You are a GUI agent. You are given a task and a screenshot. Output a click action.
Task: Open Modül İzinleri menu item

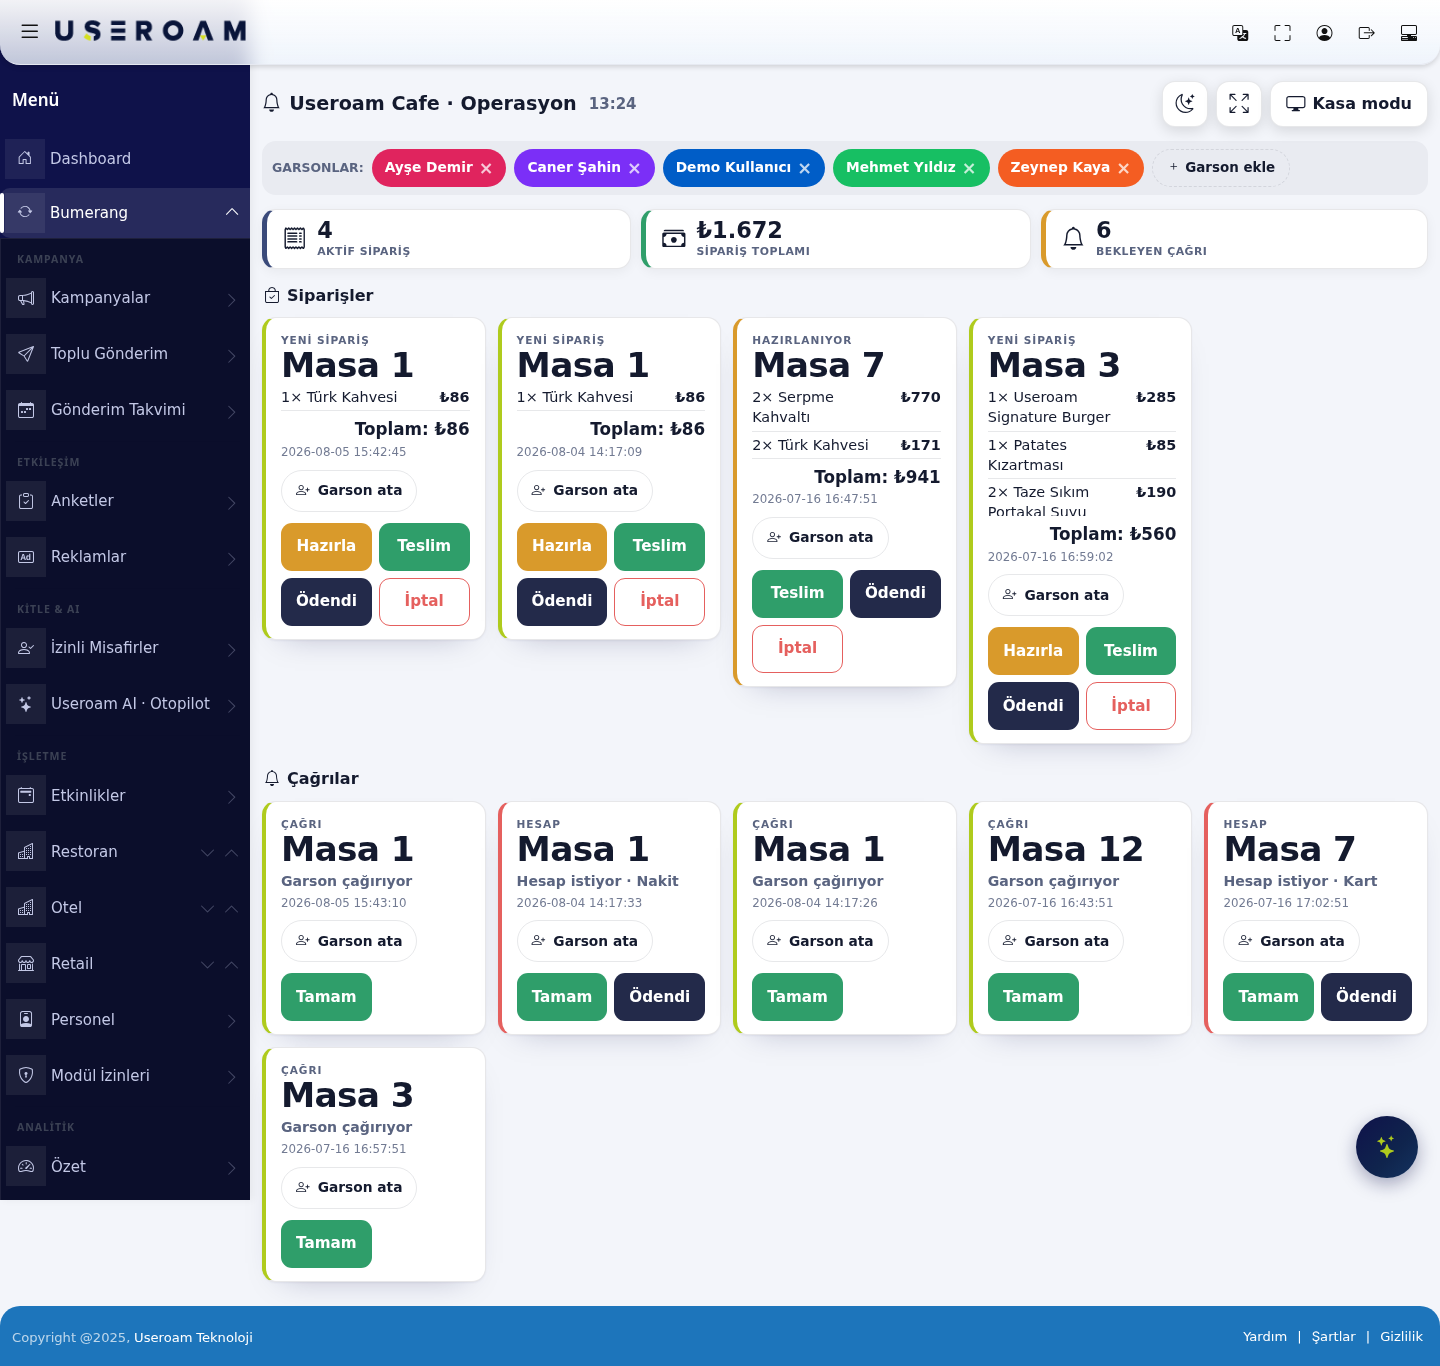tap(125, 1076)
